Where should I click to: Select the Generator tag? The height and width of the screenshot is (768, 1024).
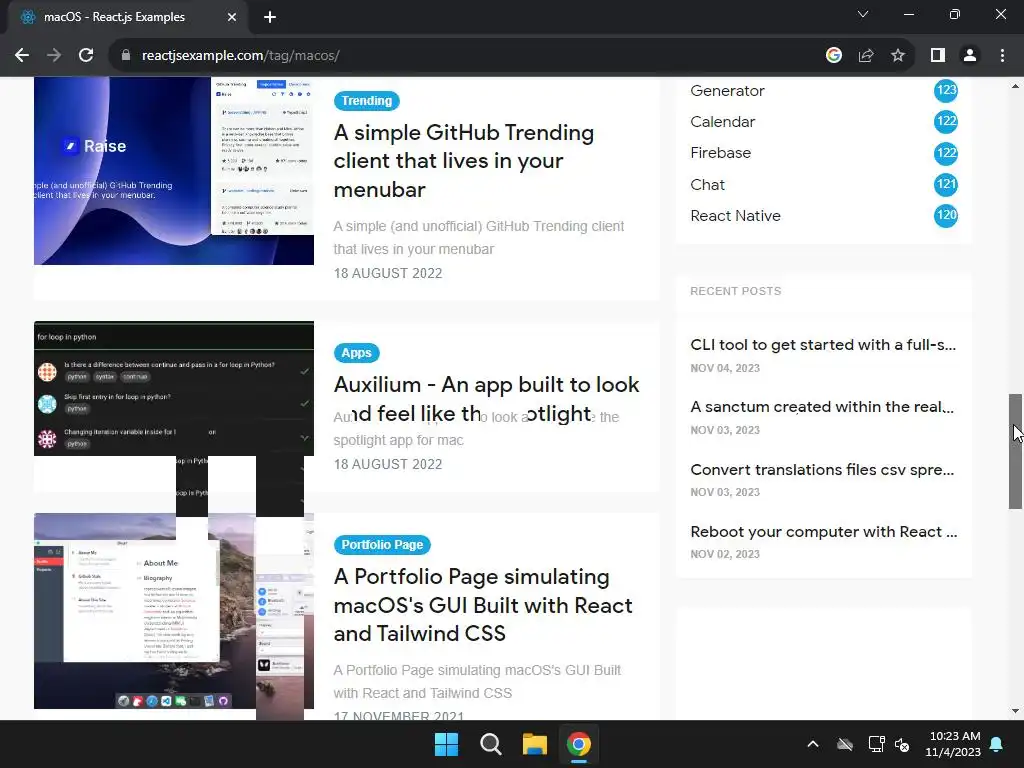pos(727,91)
